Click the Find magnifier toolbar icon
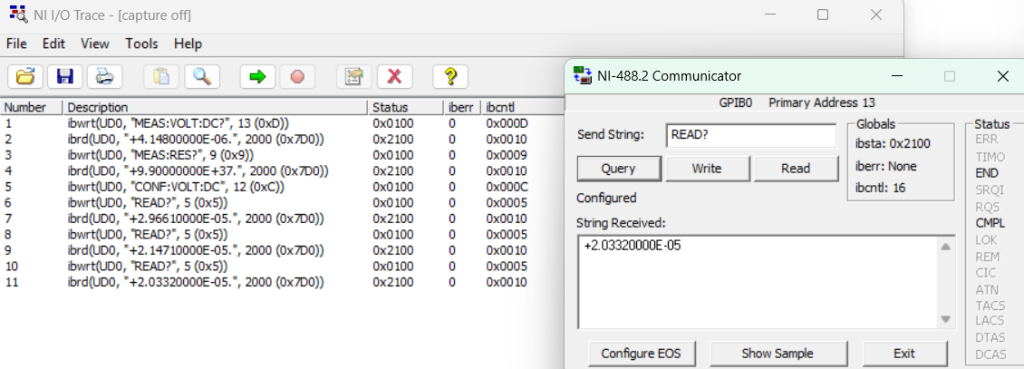 (x=201, y=77)
